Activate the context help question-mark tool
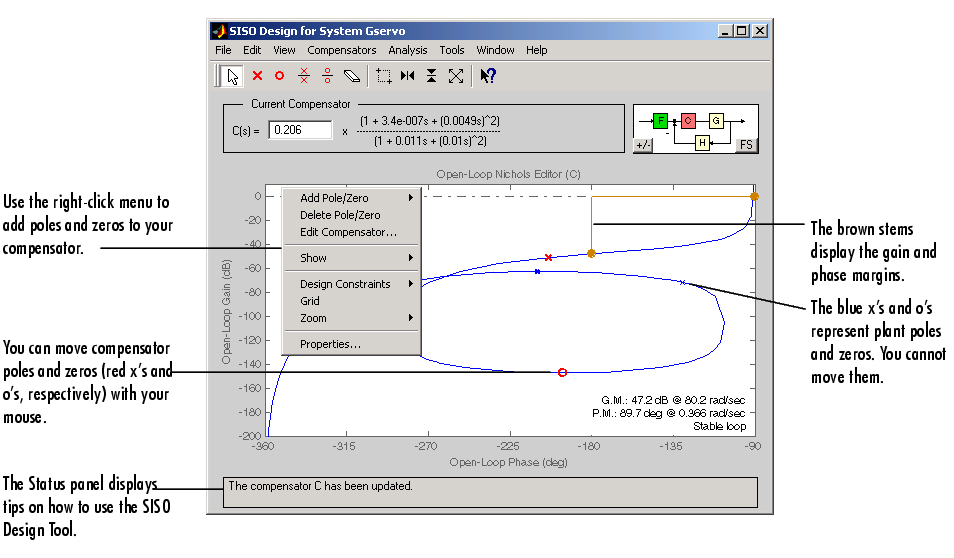The width and height of the screenshot is (954, 558). click(x=488, y=75)
